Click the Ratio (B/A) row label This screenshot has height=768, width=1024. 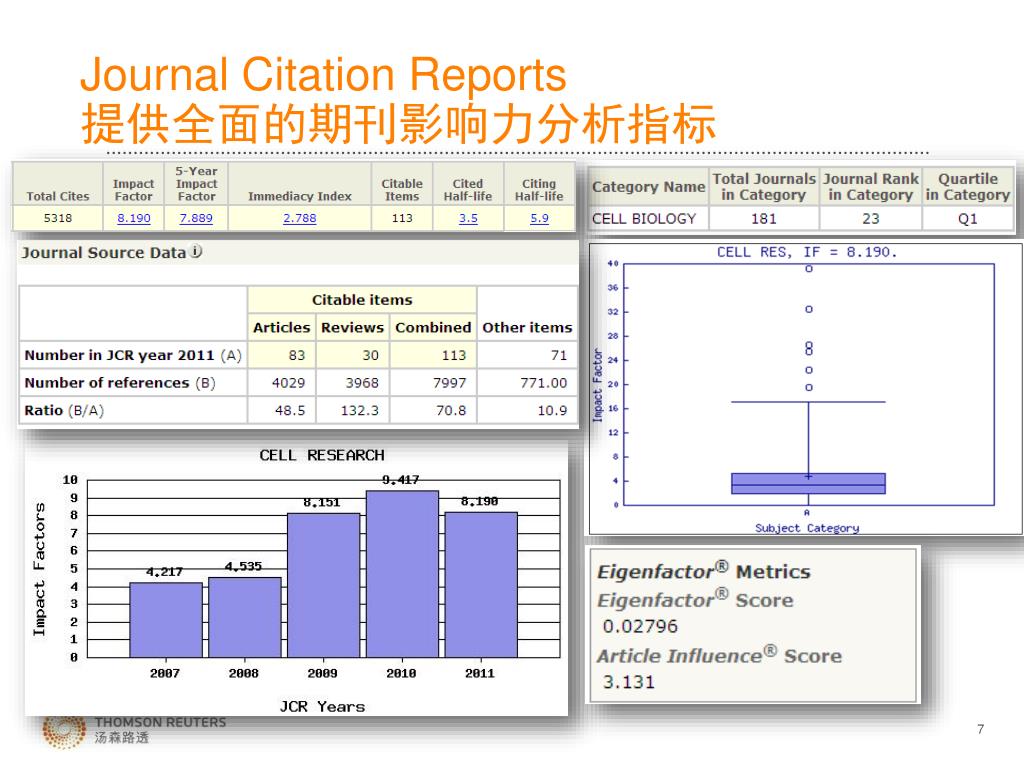click(64, 411)
